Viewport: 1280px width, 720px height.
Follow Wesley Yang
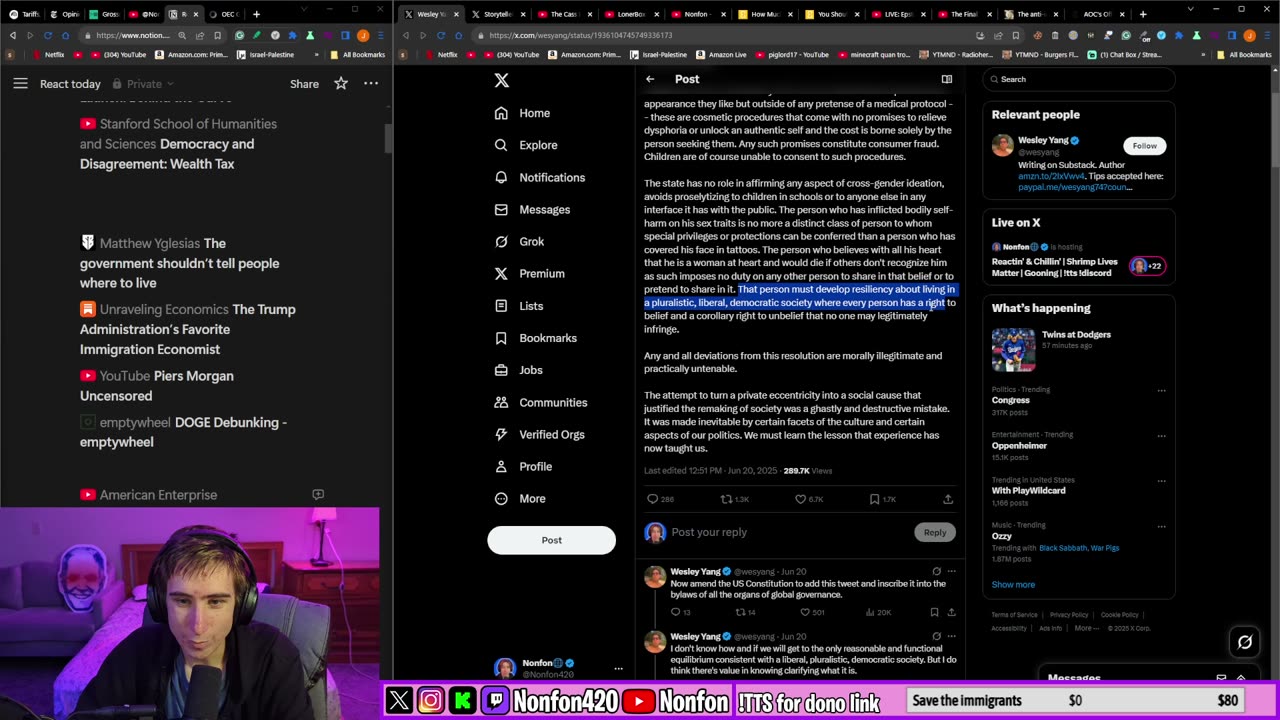pyautogui.click(x=1144, y=146)
